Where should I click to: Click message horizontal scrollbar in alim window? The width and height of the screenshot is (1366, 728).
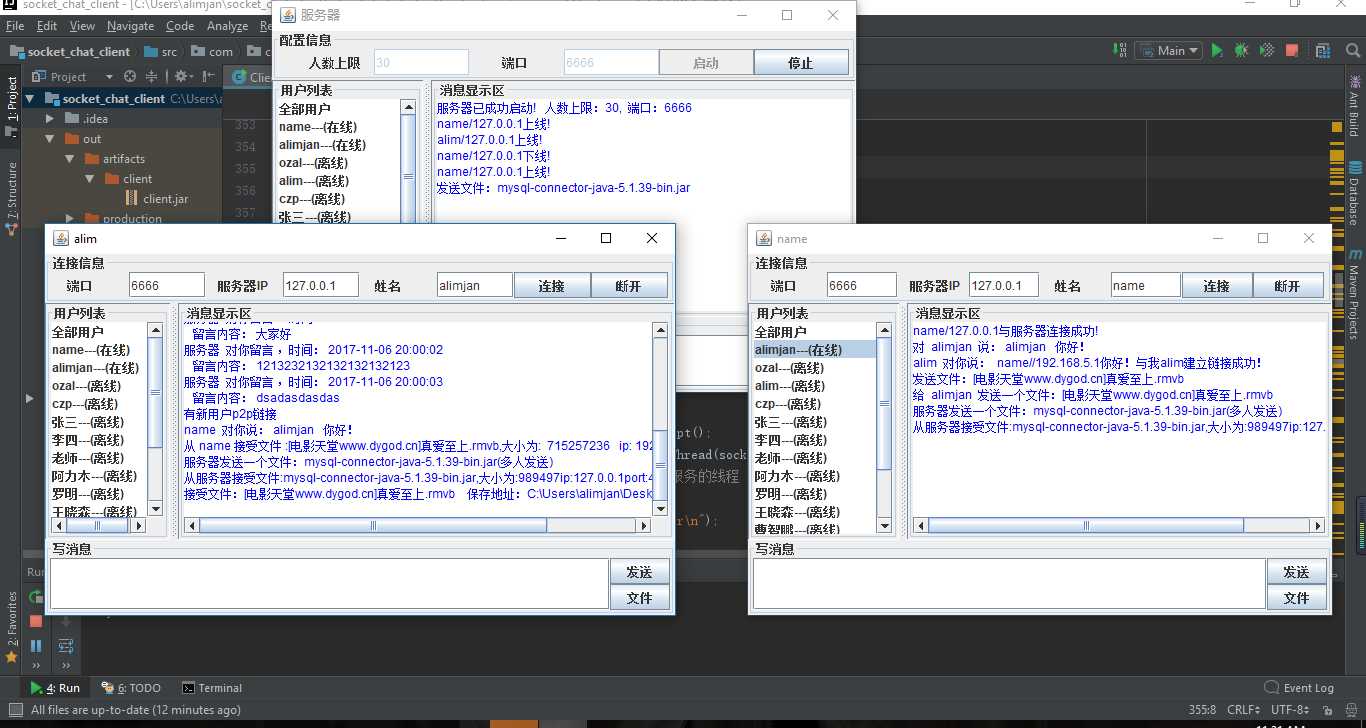click(418, 525)
